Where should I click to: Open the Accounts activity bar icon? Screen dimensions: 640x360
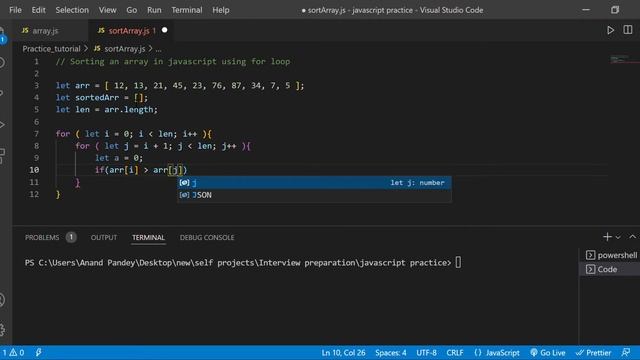pyautogui.click(x=2, y=300)
